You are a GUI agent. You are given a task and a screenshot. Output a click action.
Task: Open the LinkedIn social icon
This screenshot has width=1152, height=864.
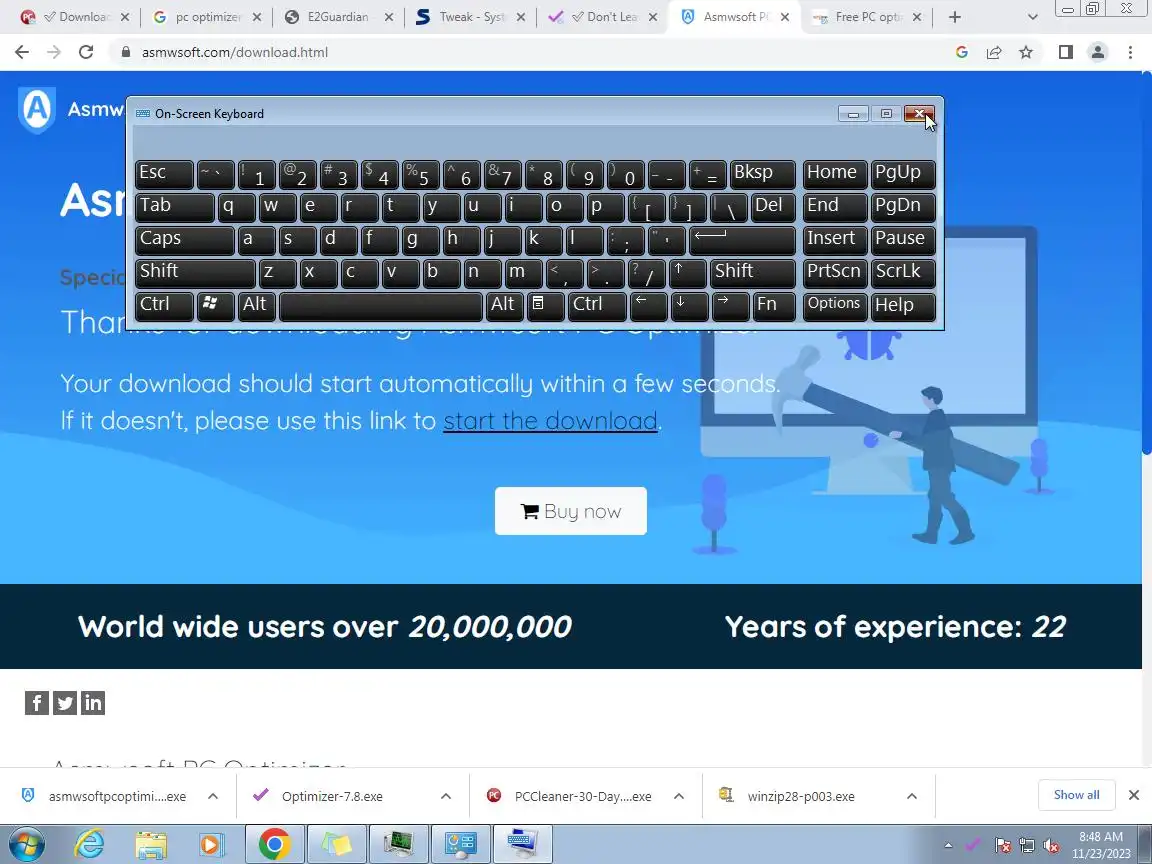(93, 703)
